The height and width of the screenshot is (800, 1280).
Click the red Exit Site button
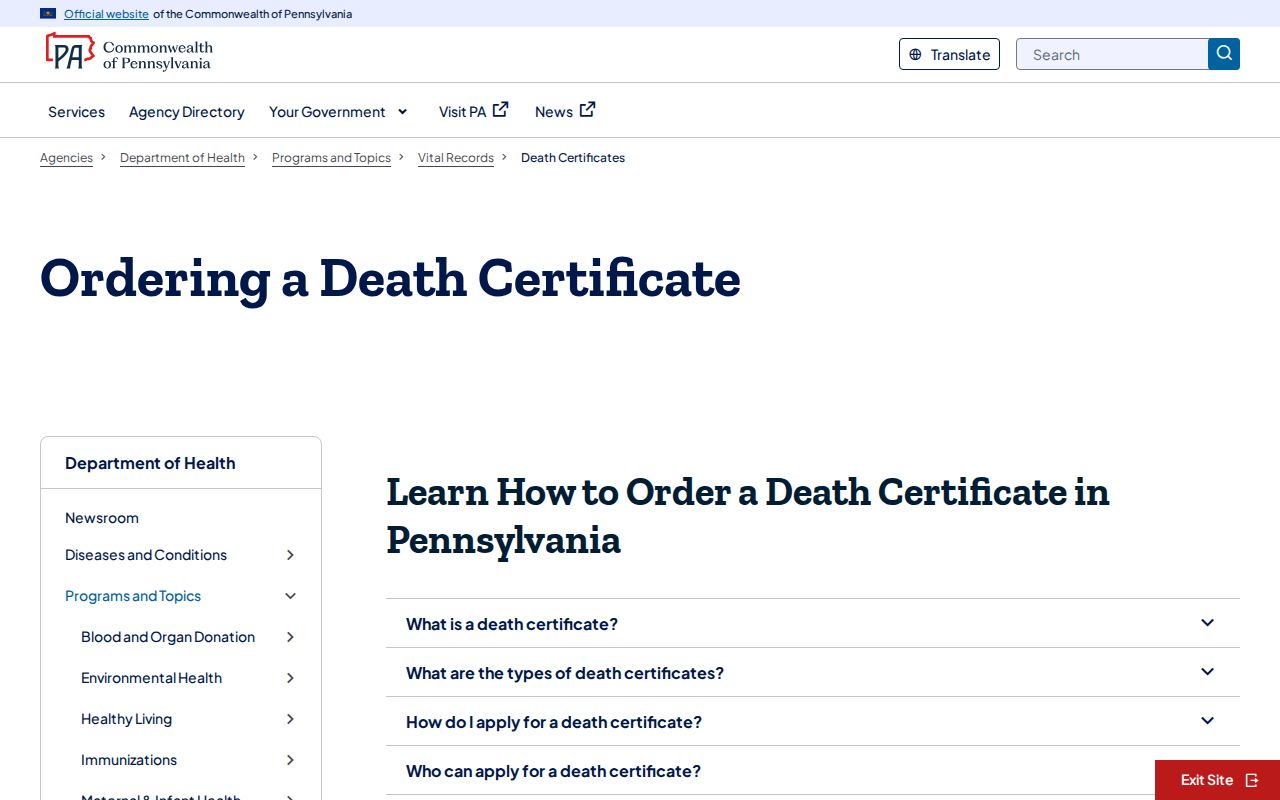click(x=1217, y=780)
